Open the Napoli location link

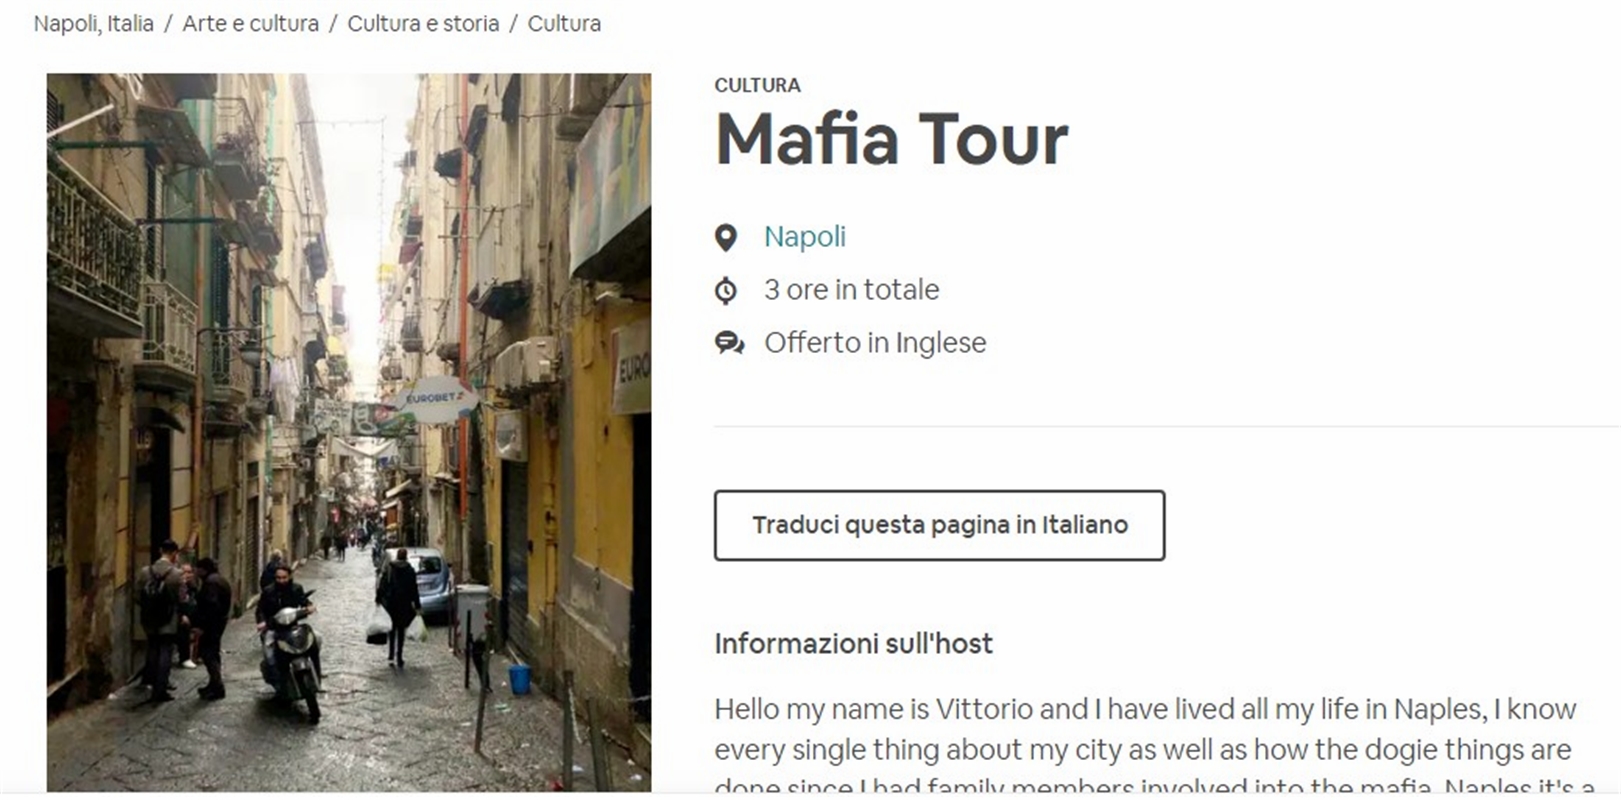[x=805, y=237]
